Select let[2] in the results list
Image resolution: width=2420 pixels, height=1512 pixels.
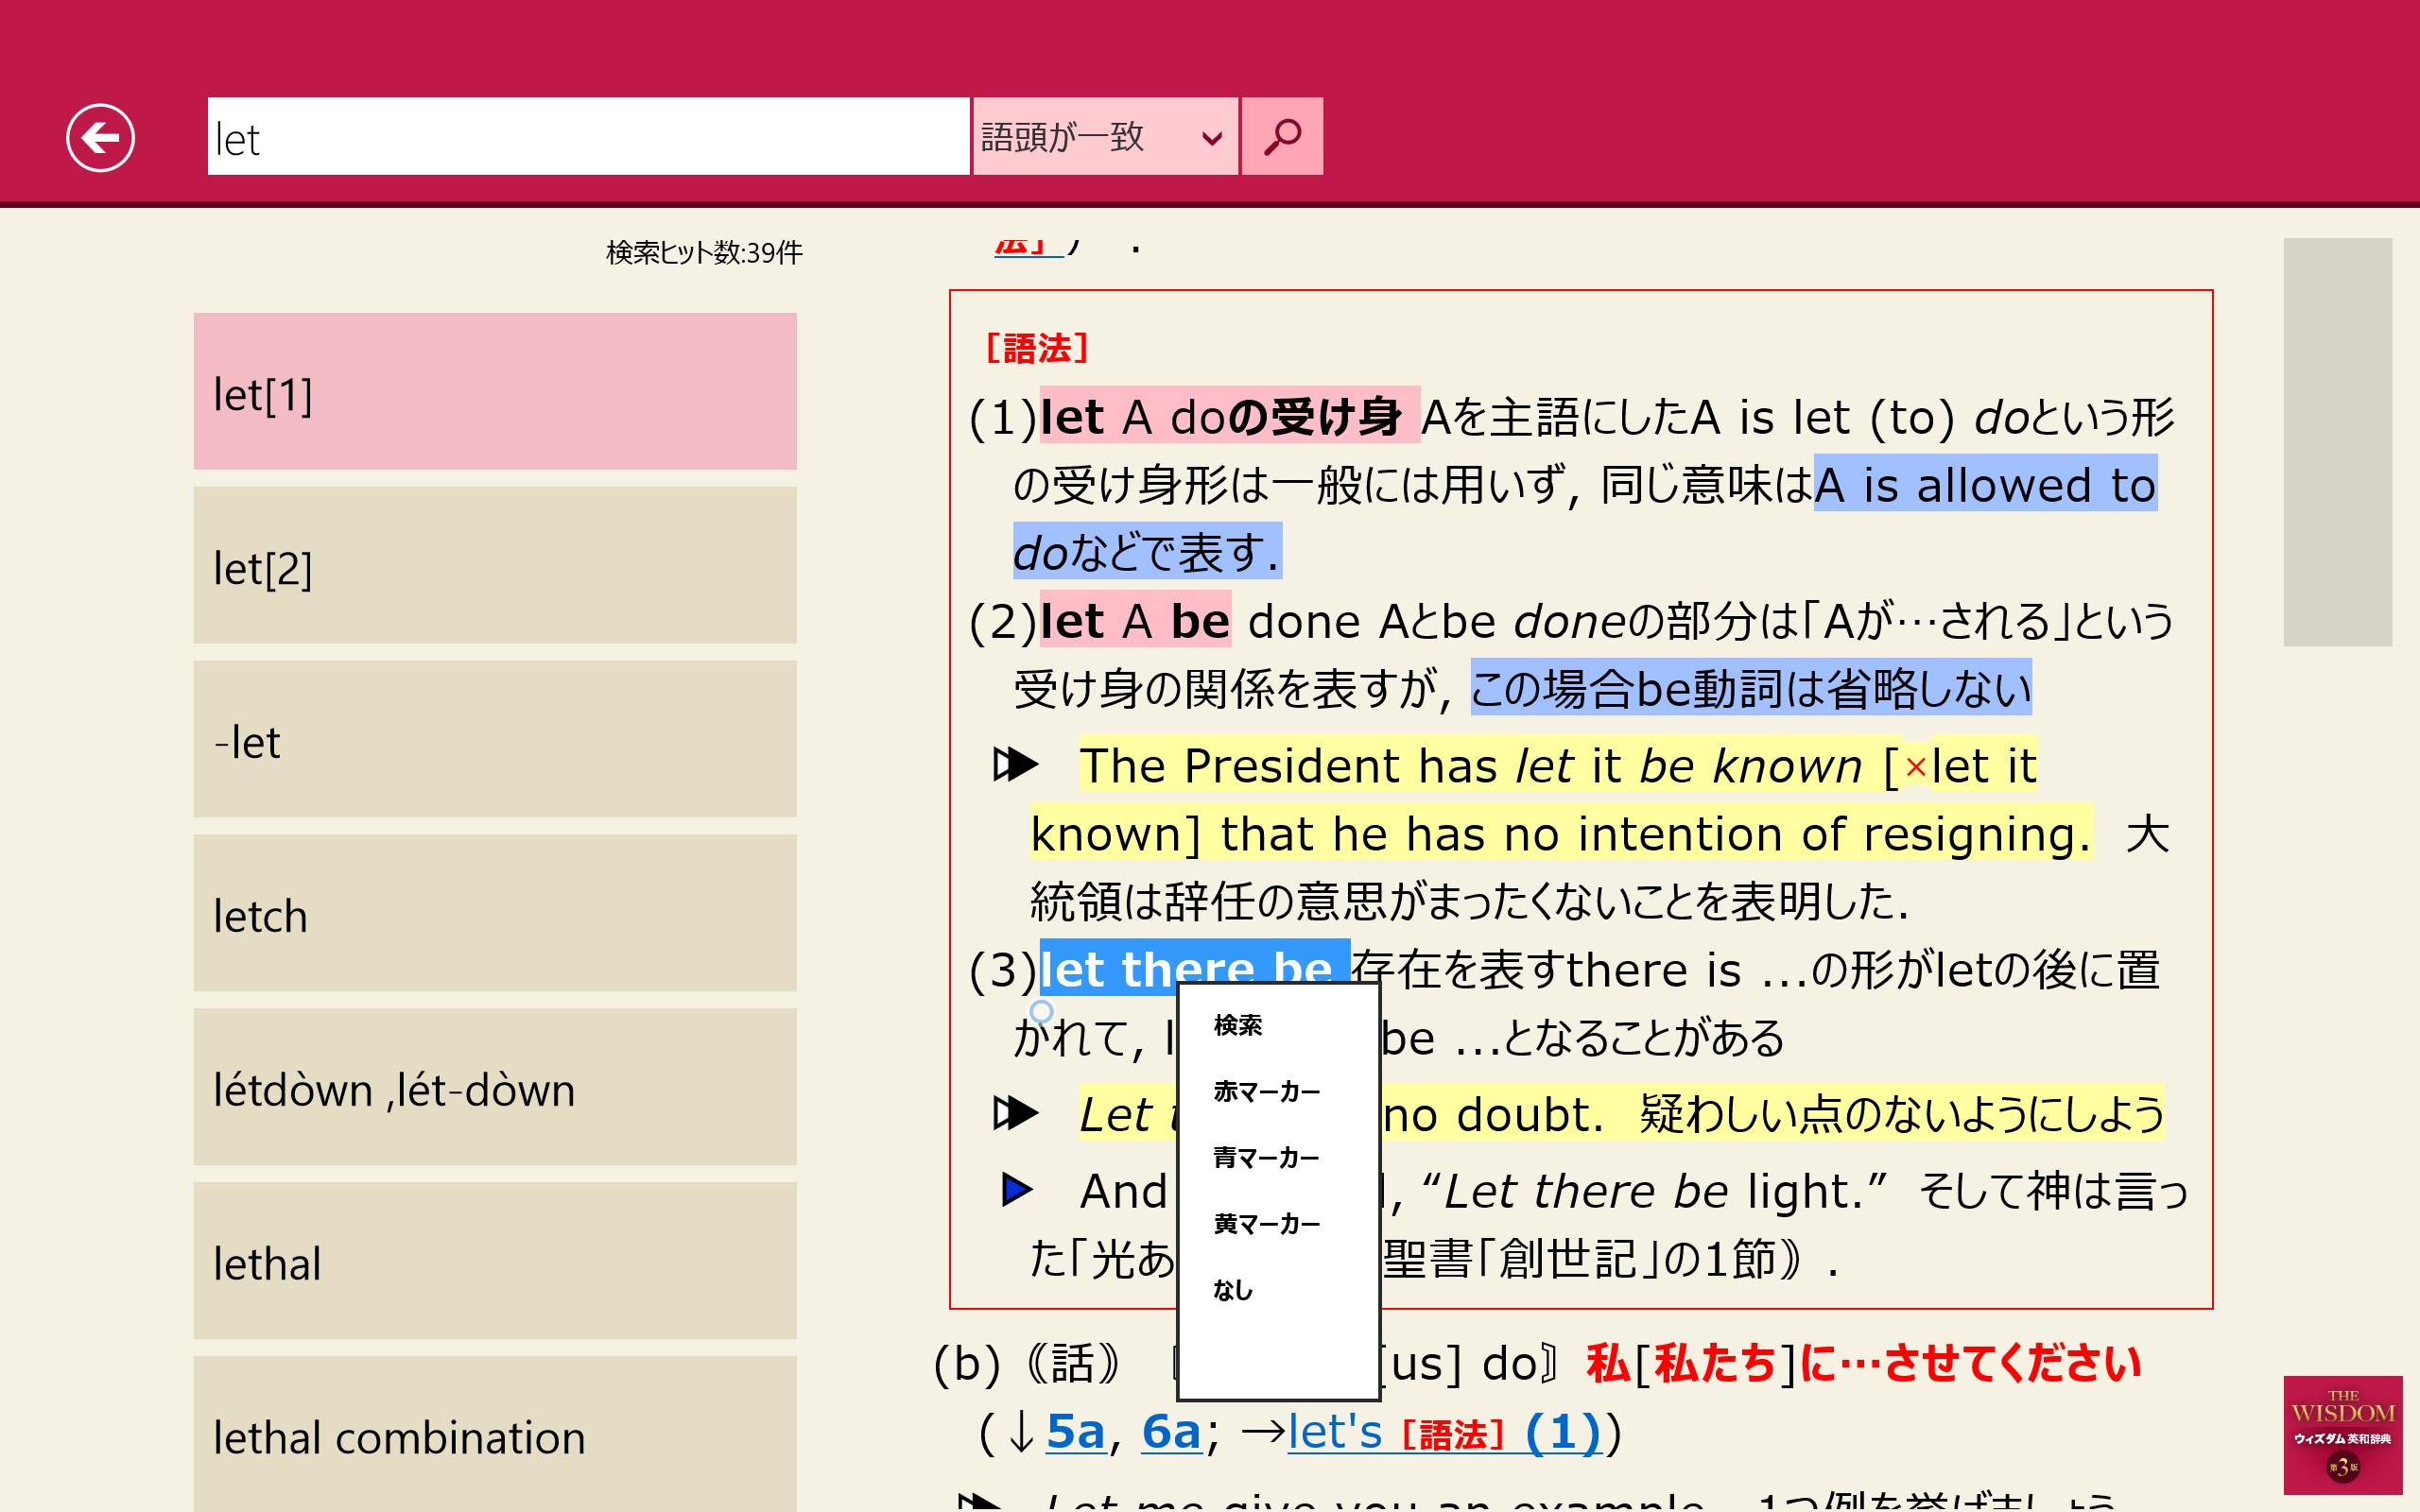[x=495, y=566]
